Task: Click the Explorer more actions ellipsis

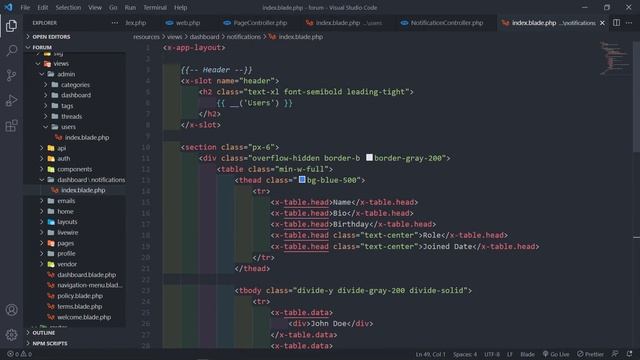Action: [115, 23]
